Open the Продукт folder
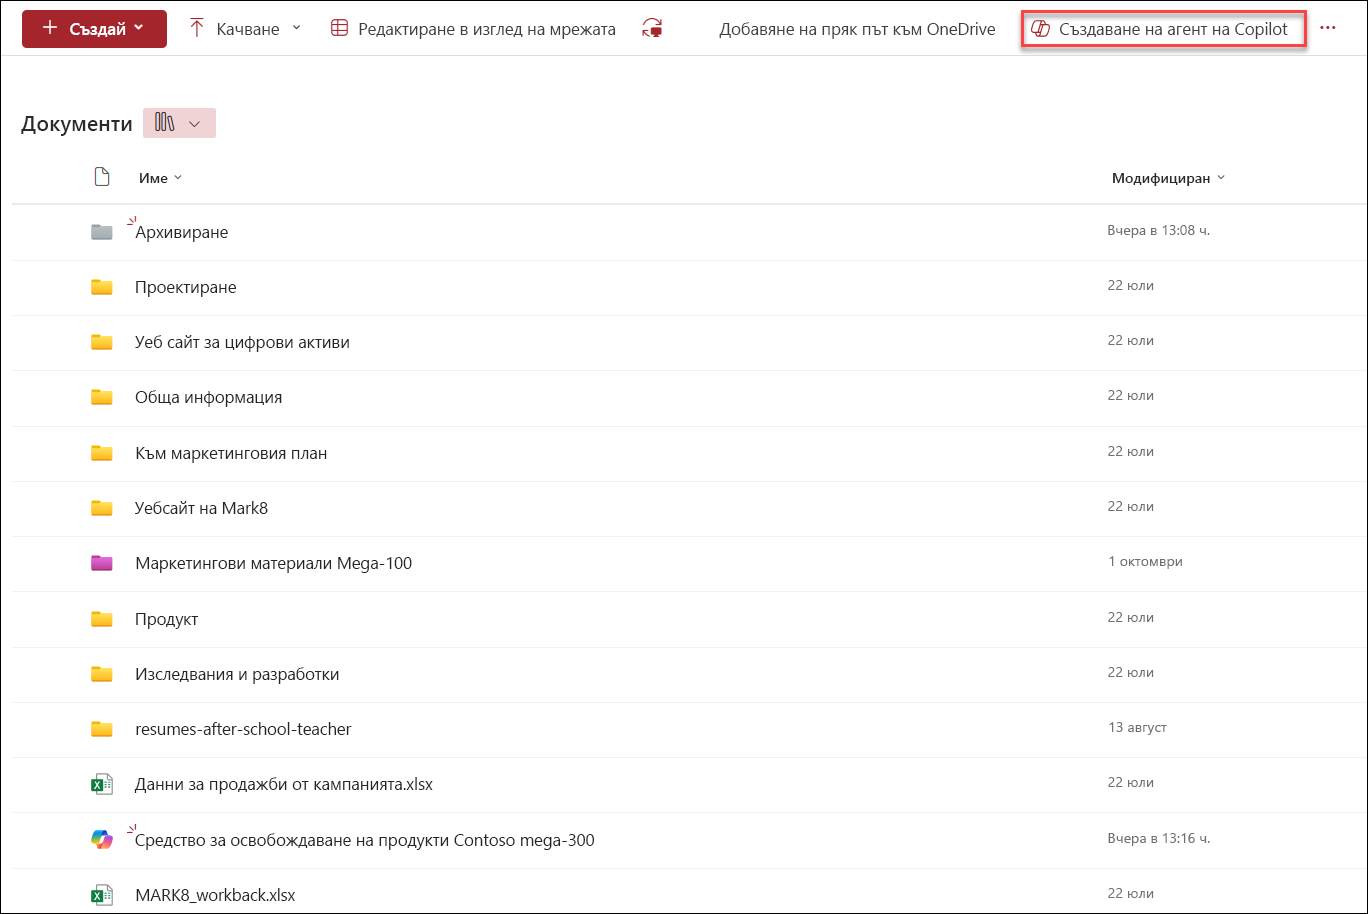This screenshot has width=1368, height=914. pyautogui.click(x=166, y=619)
